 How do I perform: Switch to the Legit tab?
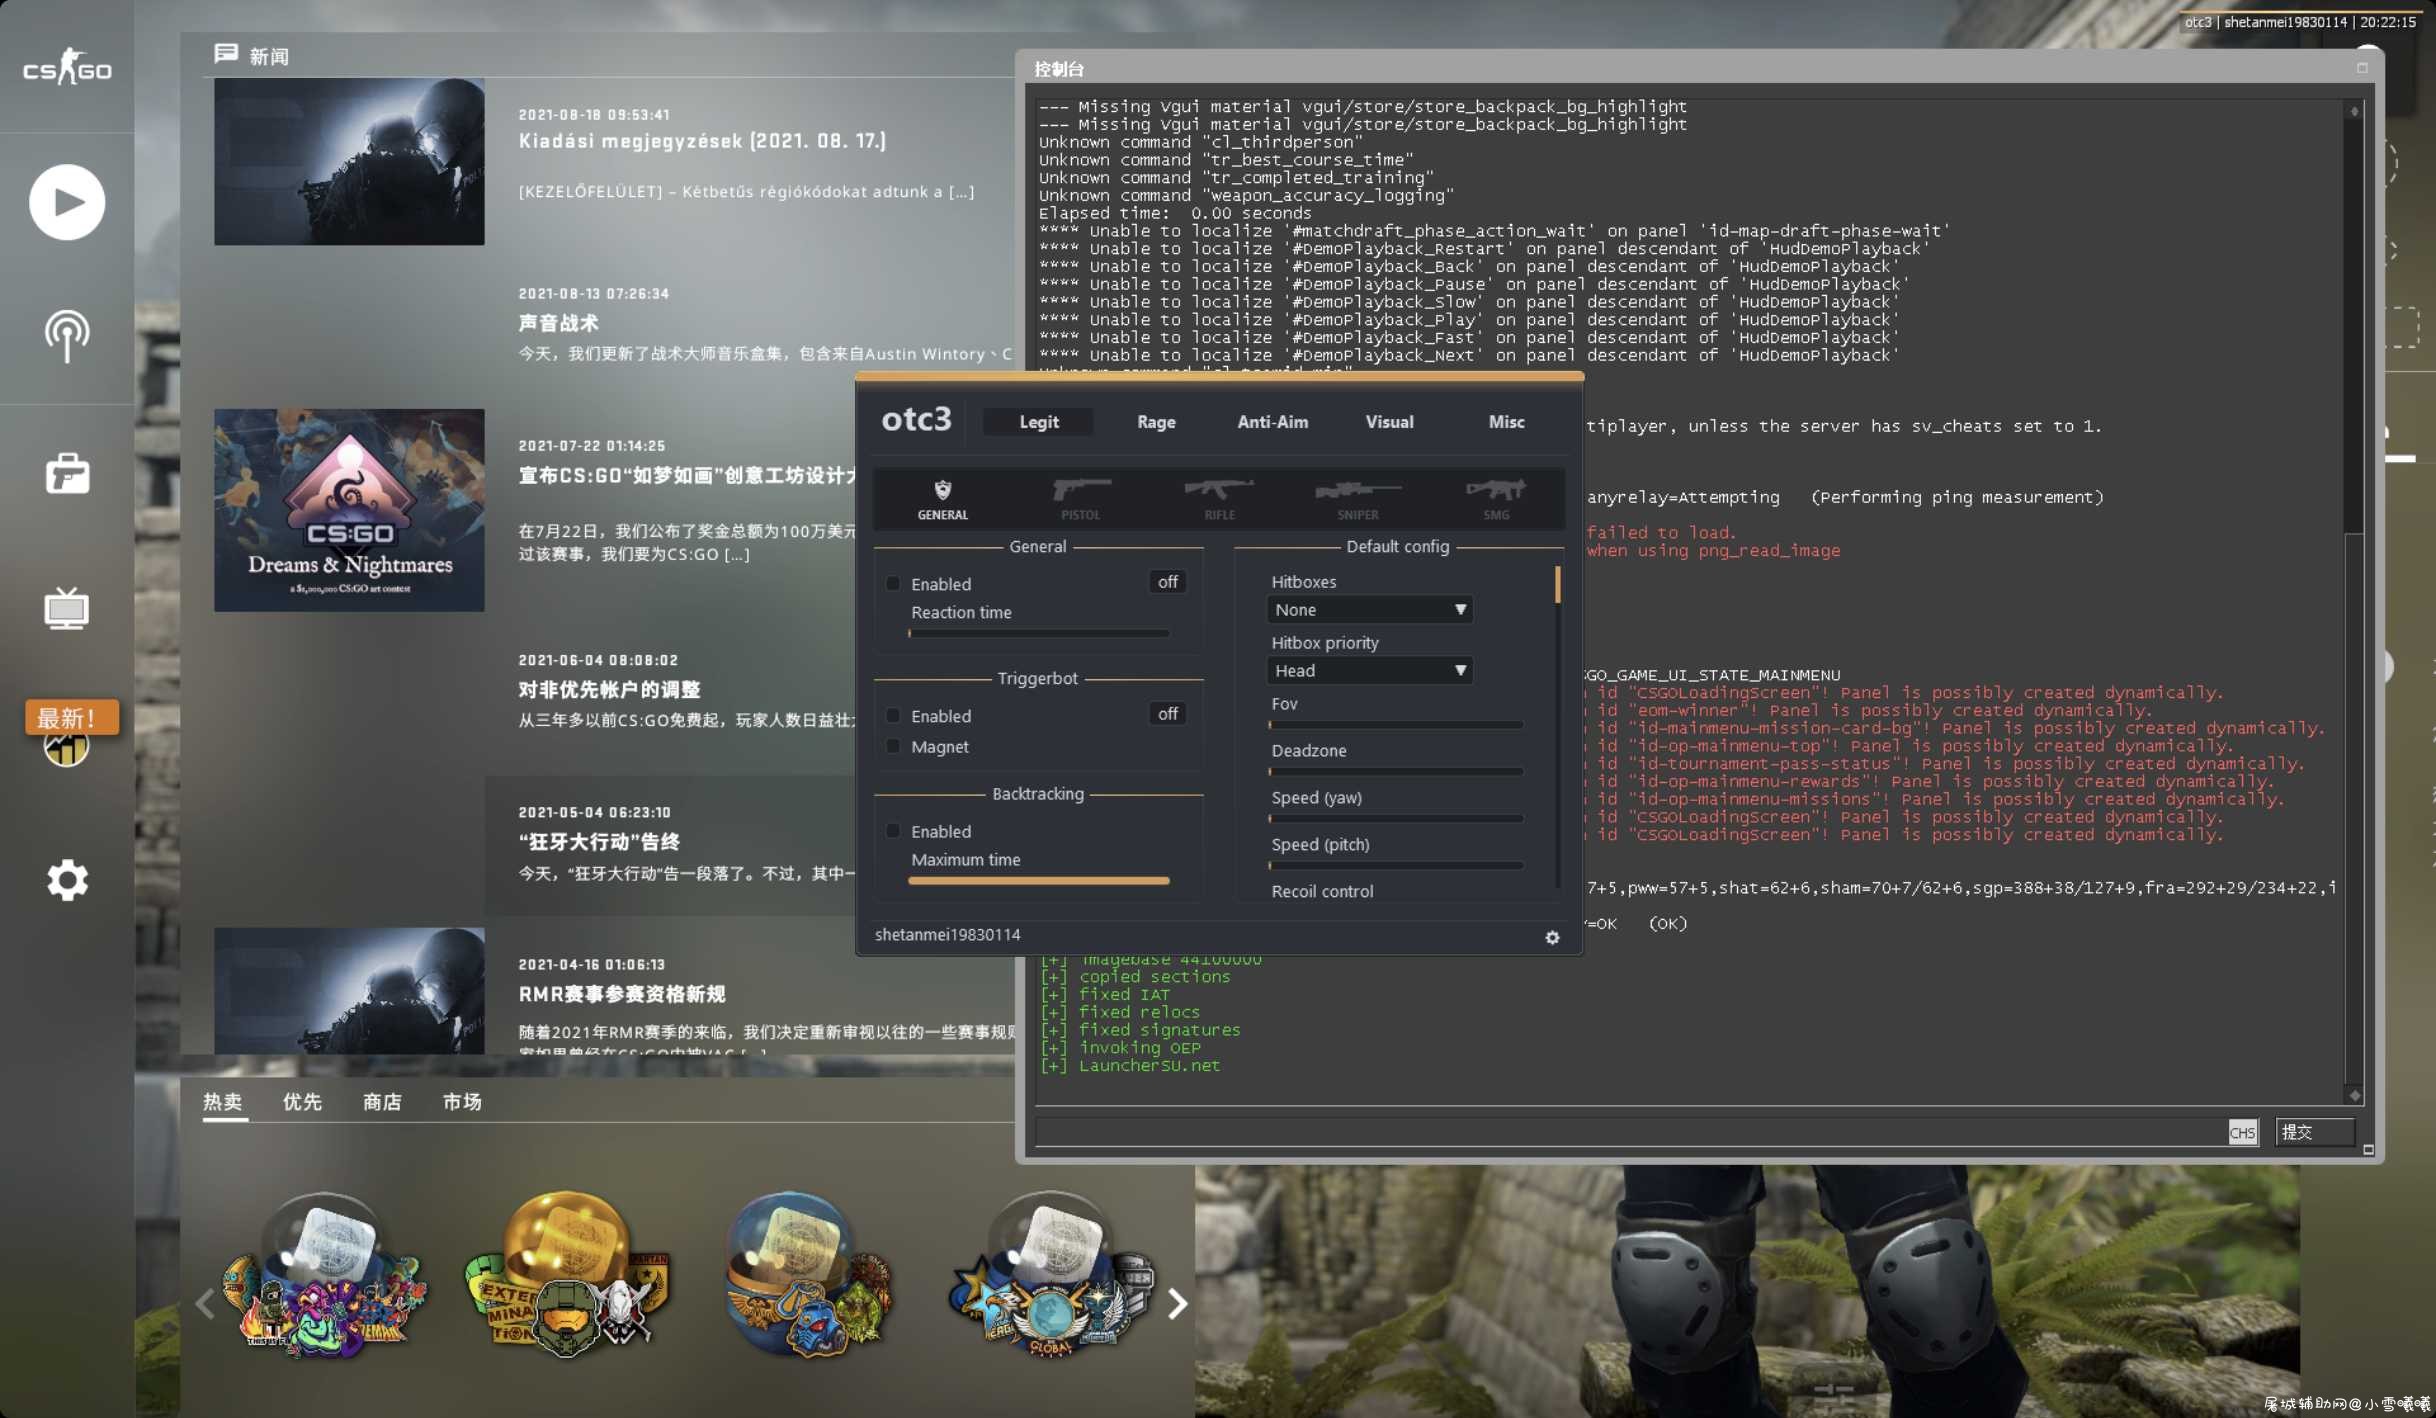pos(1038,422)
